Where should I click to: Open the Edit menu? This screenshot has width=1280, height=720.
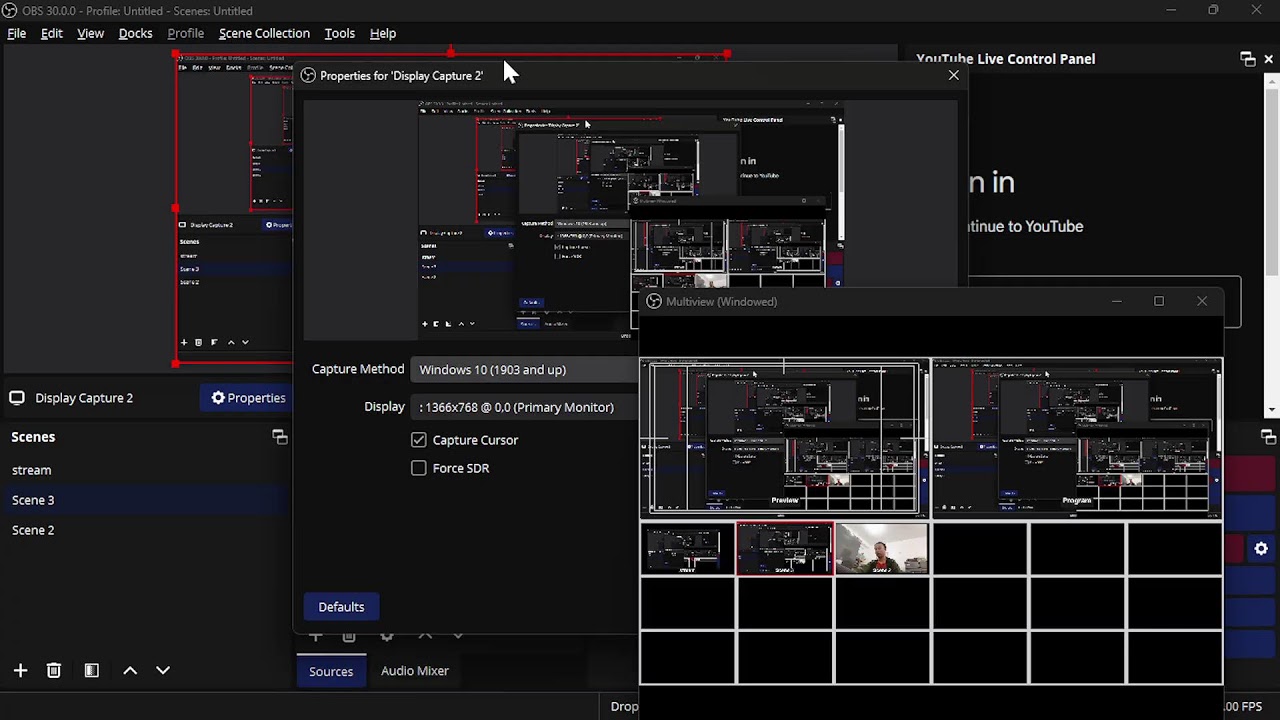pyautogui.click(x=52, y=33)
